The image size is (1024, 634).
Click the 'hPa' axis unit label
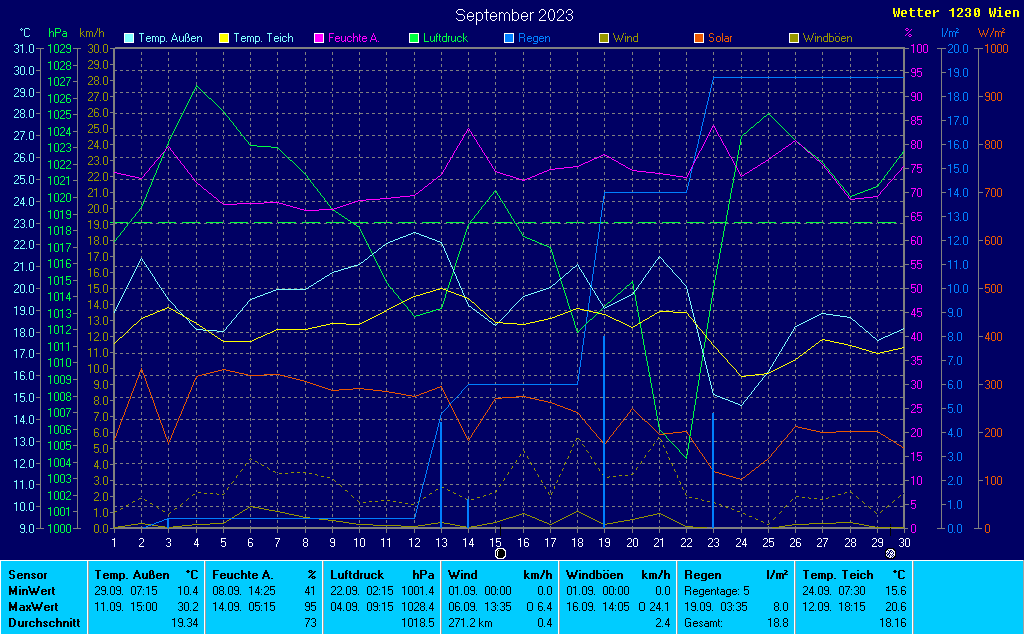click(57, 33)
